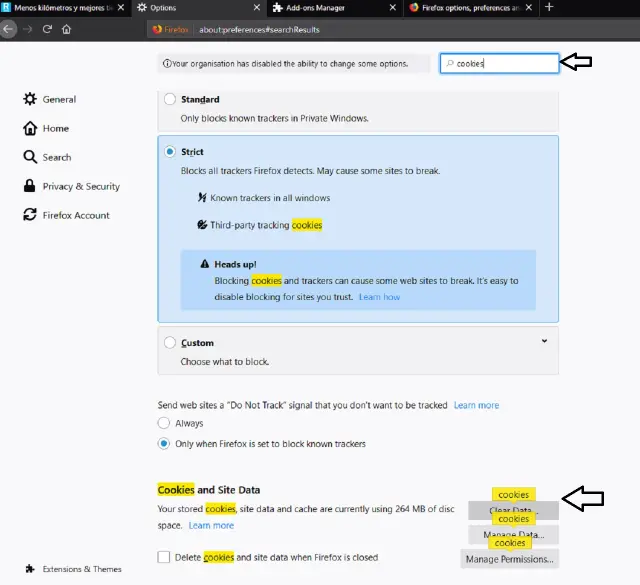Screen dimensions: 640x585
Task: Click the Cookies and Site Data heading
Action: (209, 489)
